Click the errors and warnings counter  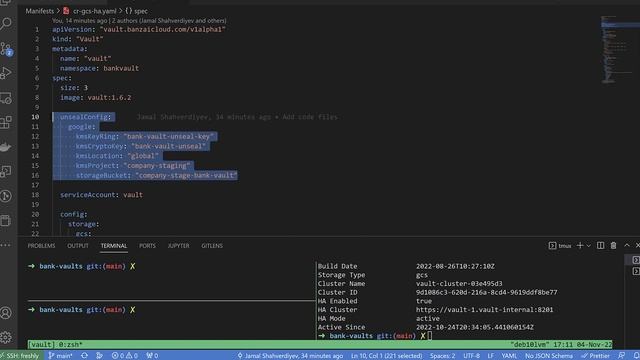124,356
